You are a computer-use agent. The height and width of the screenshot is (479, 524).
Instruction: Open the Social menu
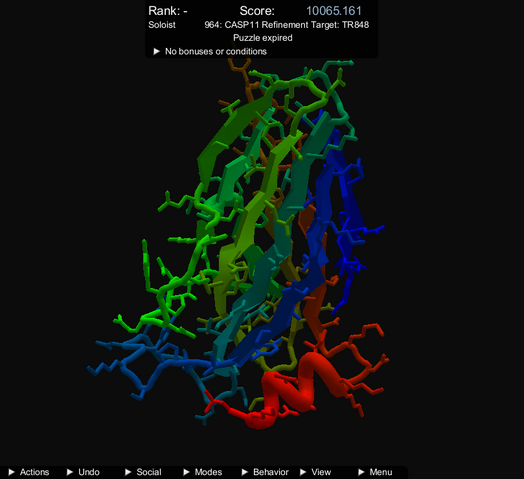click(143, 472)
